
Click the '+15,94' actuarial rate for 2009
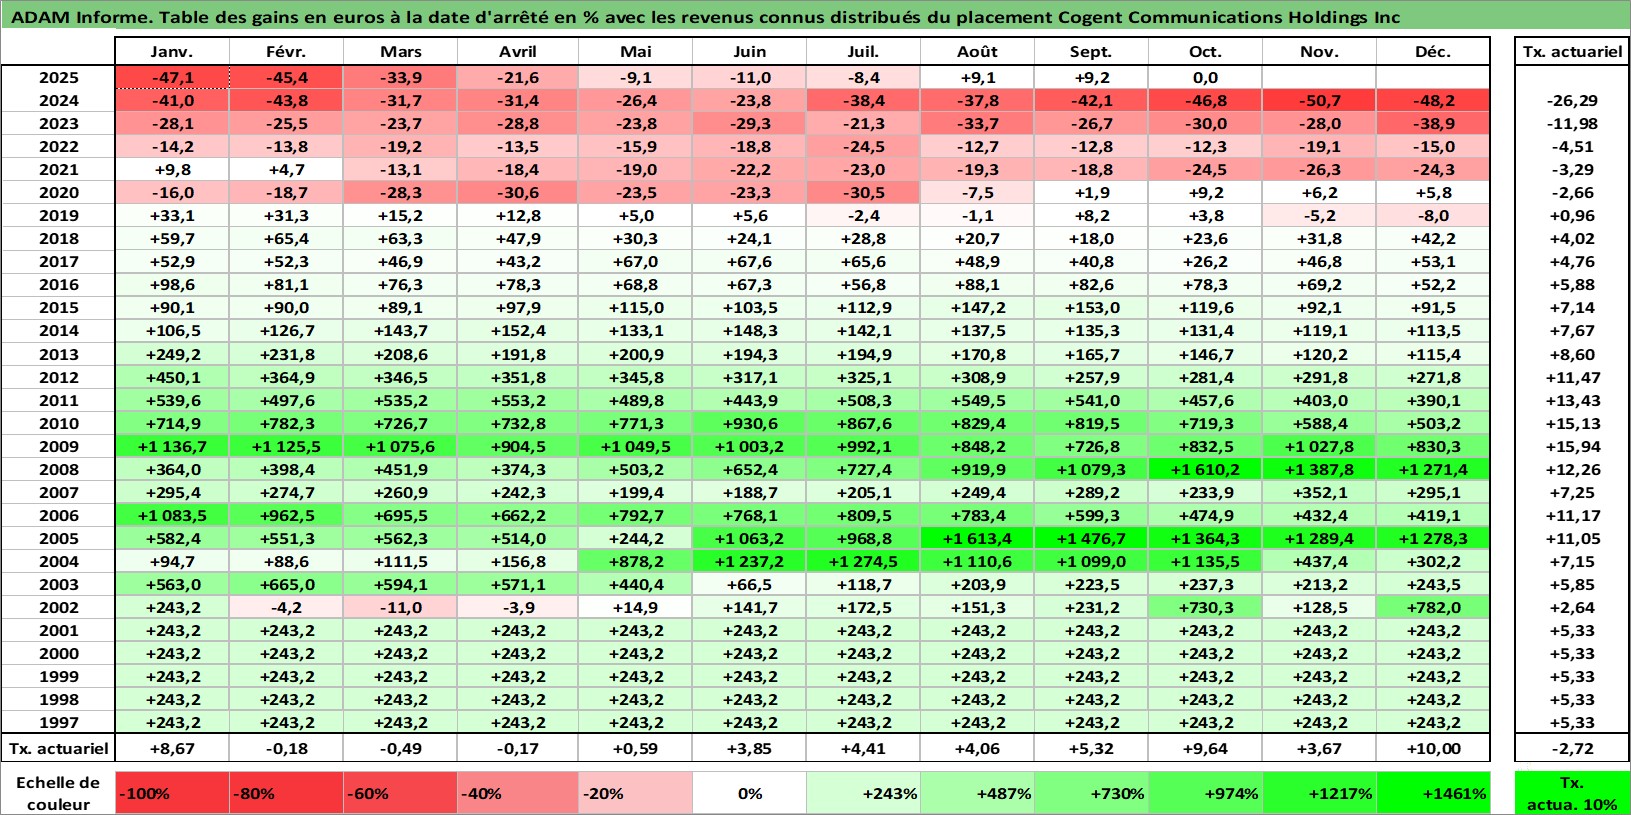point(1572,446)
